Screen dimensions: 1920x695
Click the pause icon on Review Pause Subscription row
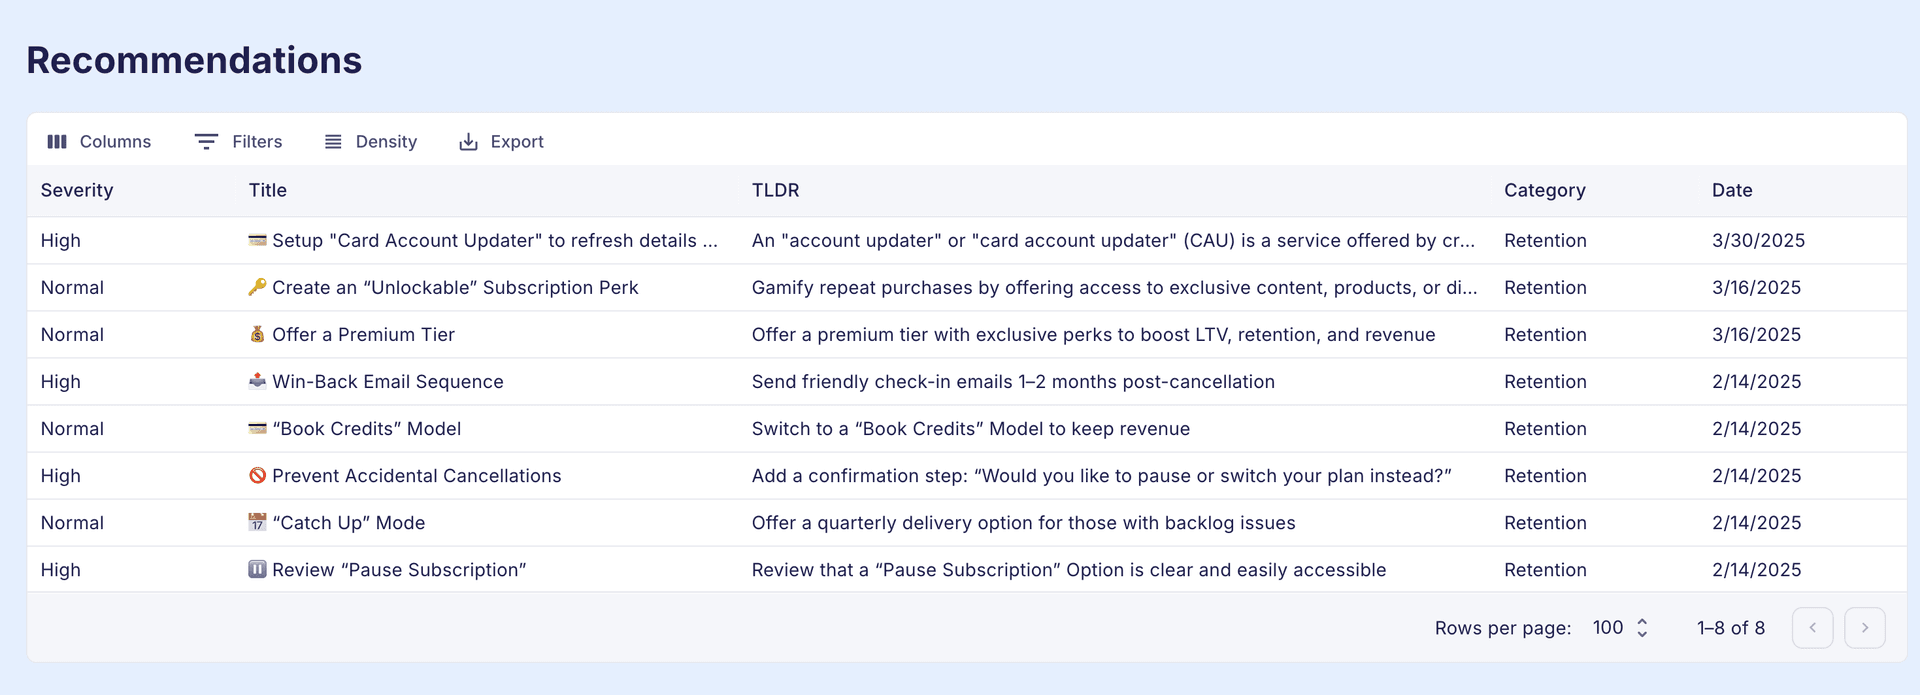click(x=257, y=569)
